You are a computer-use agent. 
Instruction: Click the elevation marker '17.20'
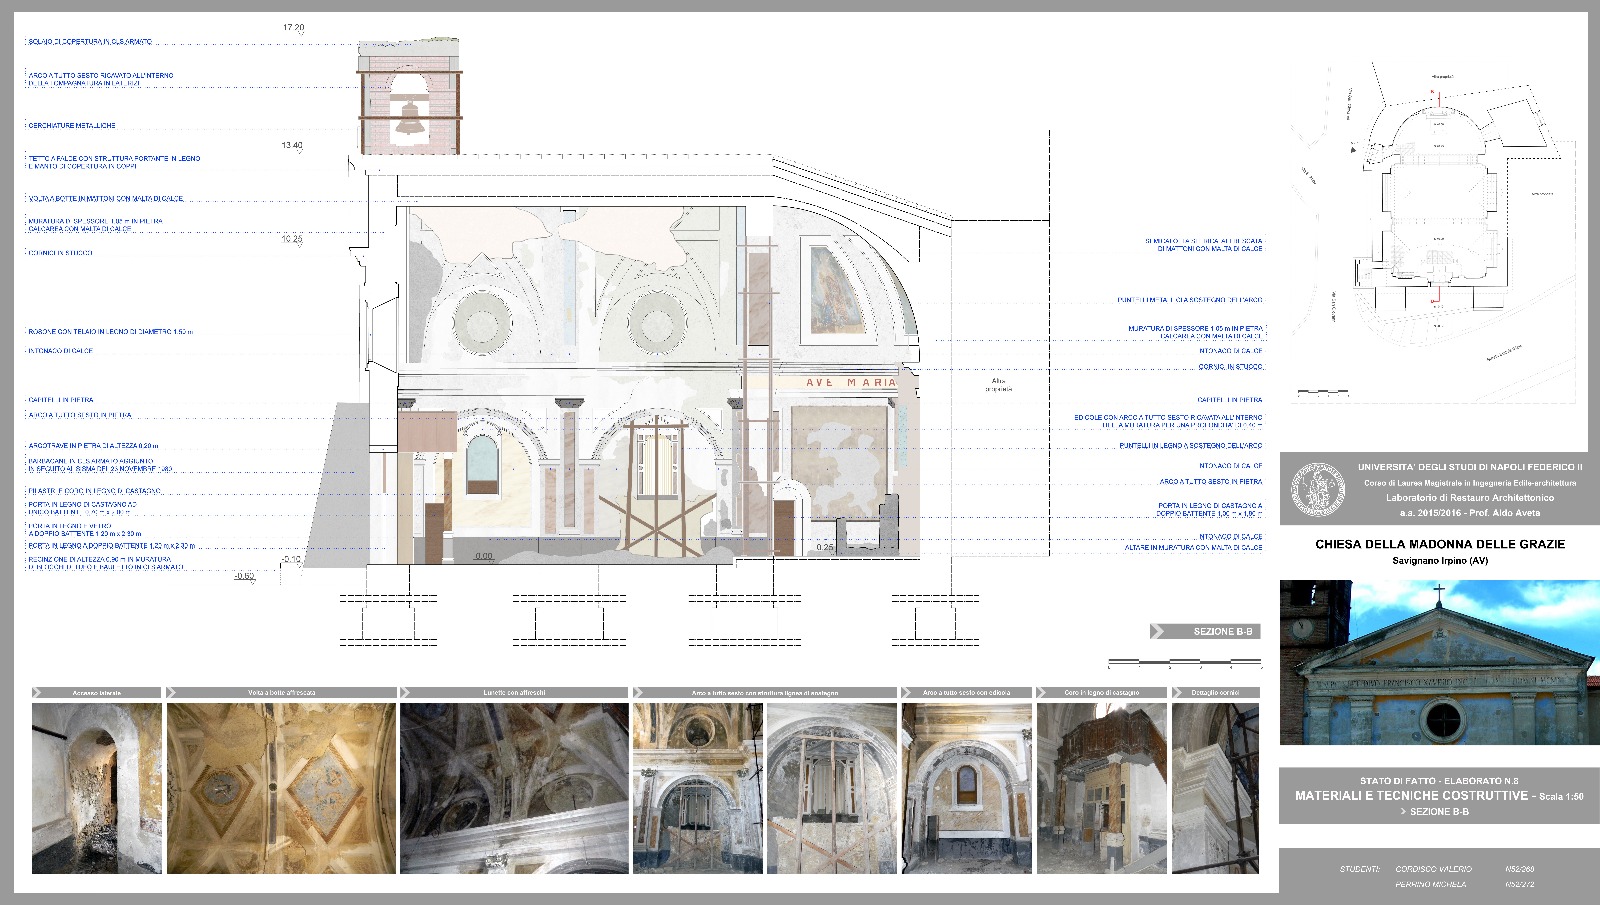tap(293, 28)
